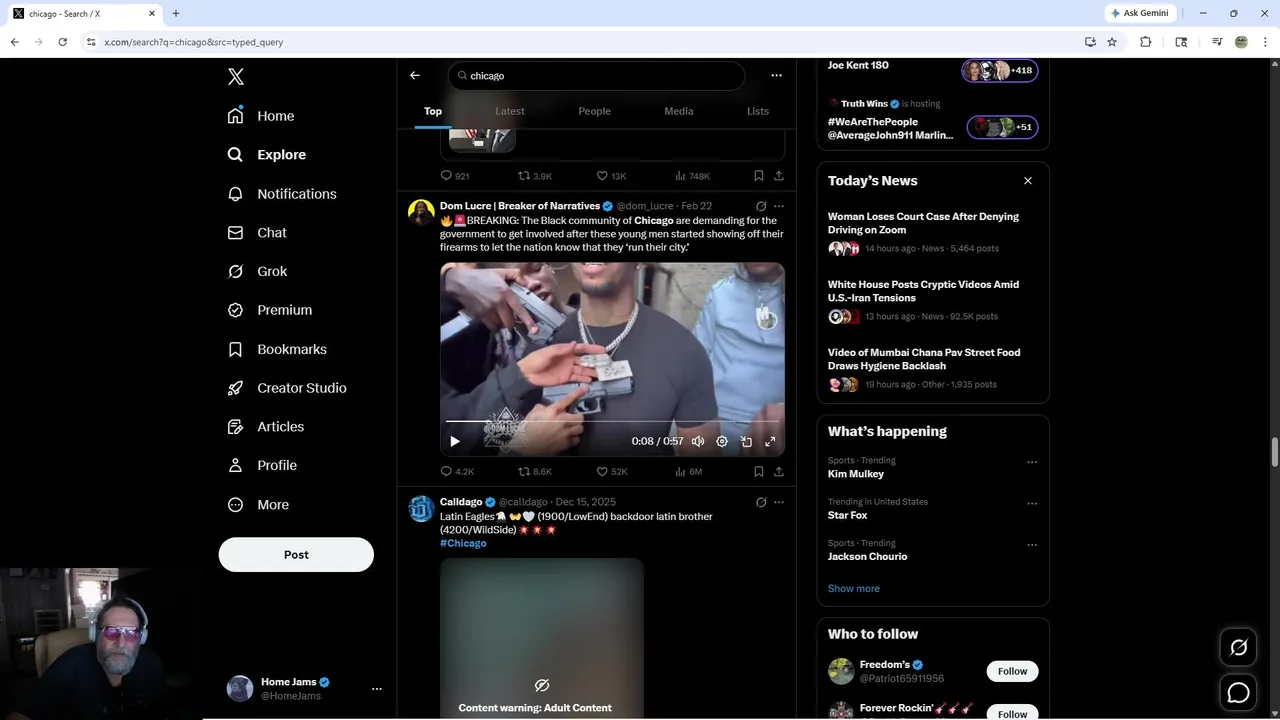Reply to Dom Lucre post (4.2K)
This screenshot has height=720, width=1280.
[x=457, y=472]
